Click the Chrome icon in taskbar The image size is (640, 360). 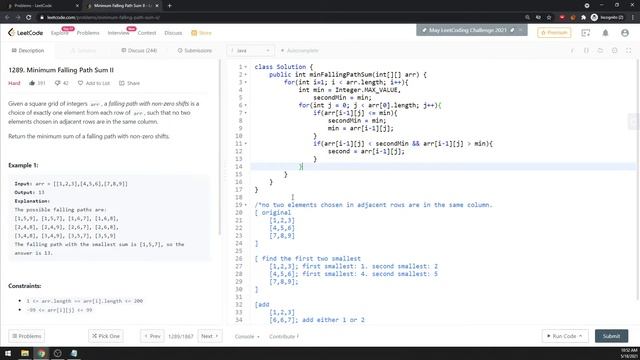pos(41,353)
